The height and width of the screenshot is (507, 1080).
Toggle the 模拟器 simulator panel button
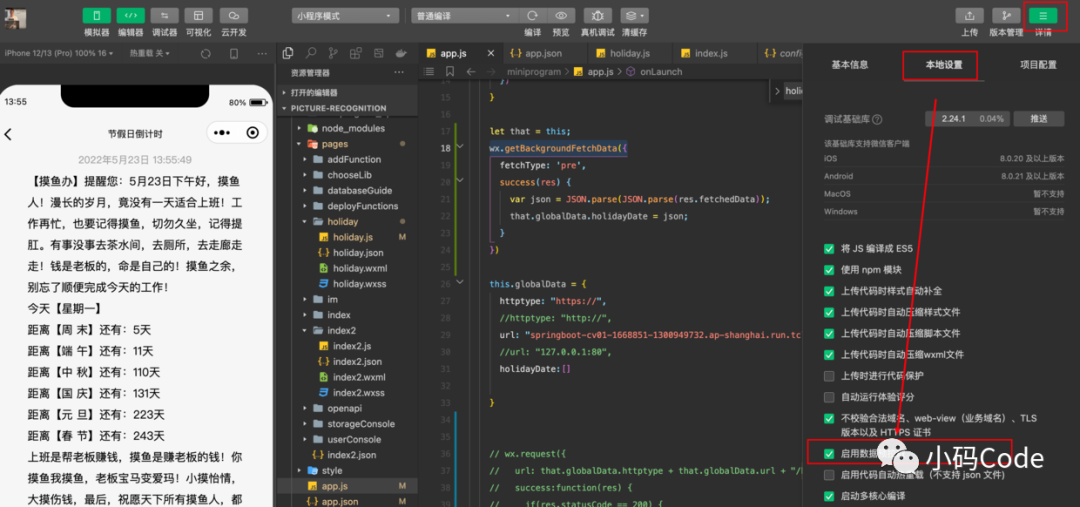click(97, 16)
